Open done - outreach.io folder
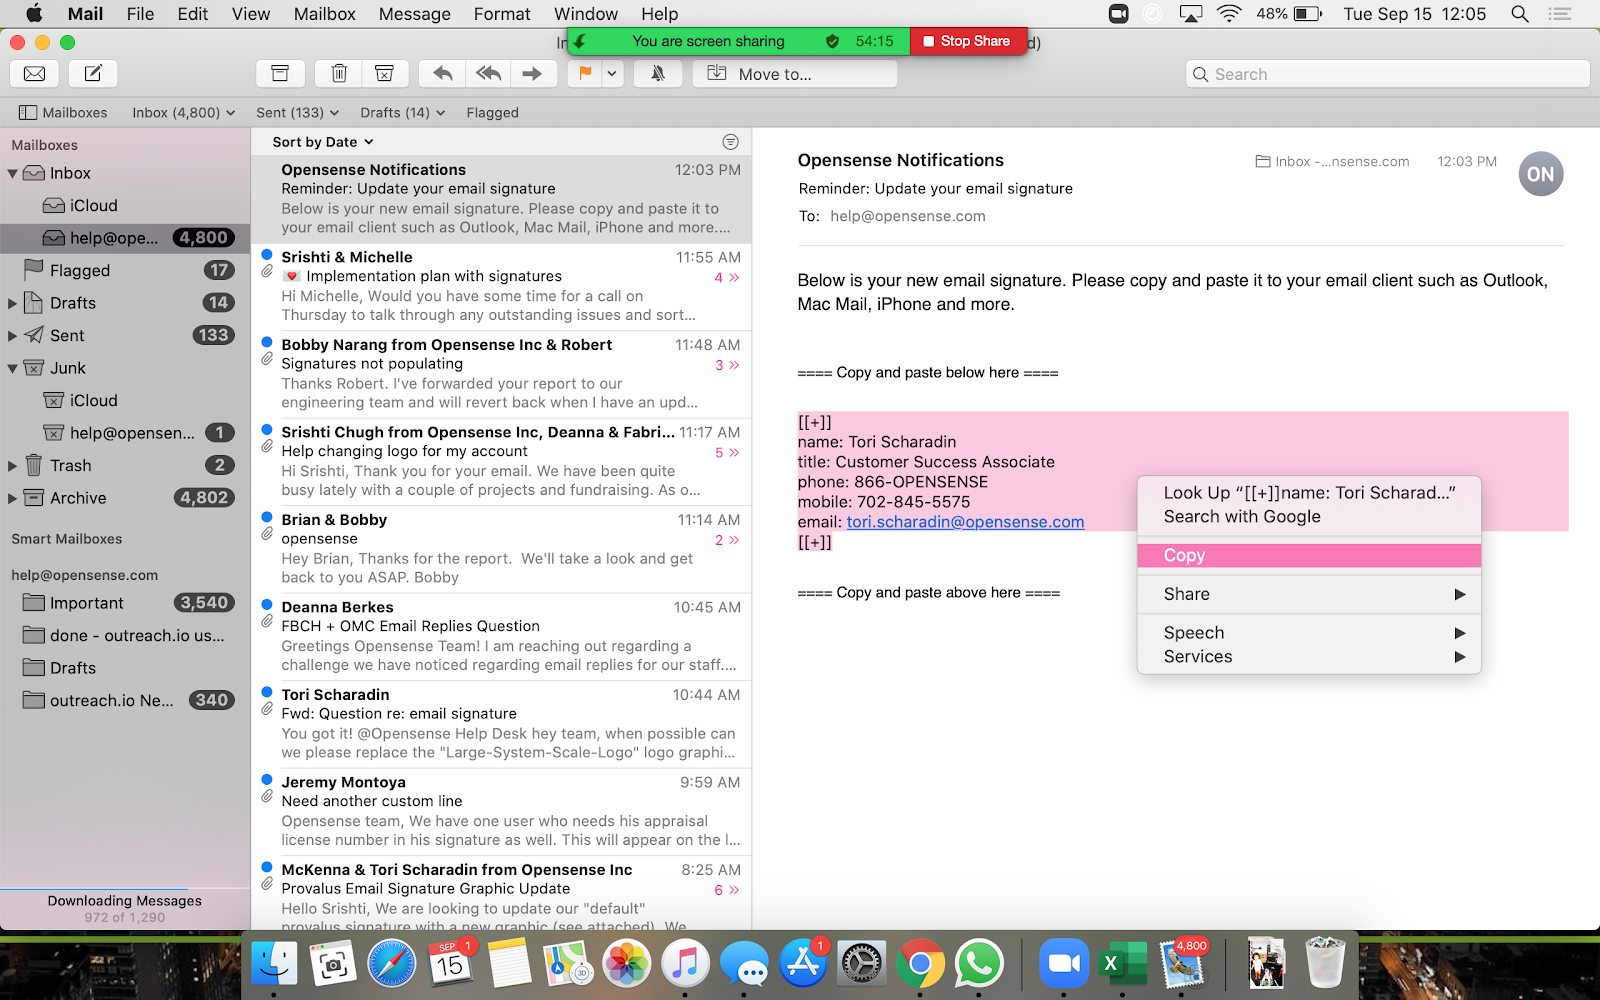This screenshot has height=1000, width=1600. (125, 636)
